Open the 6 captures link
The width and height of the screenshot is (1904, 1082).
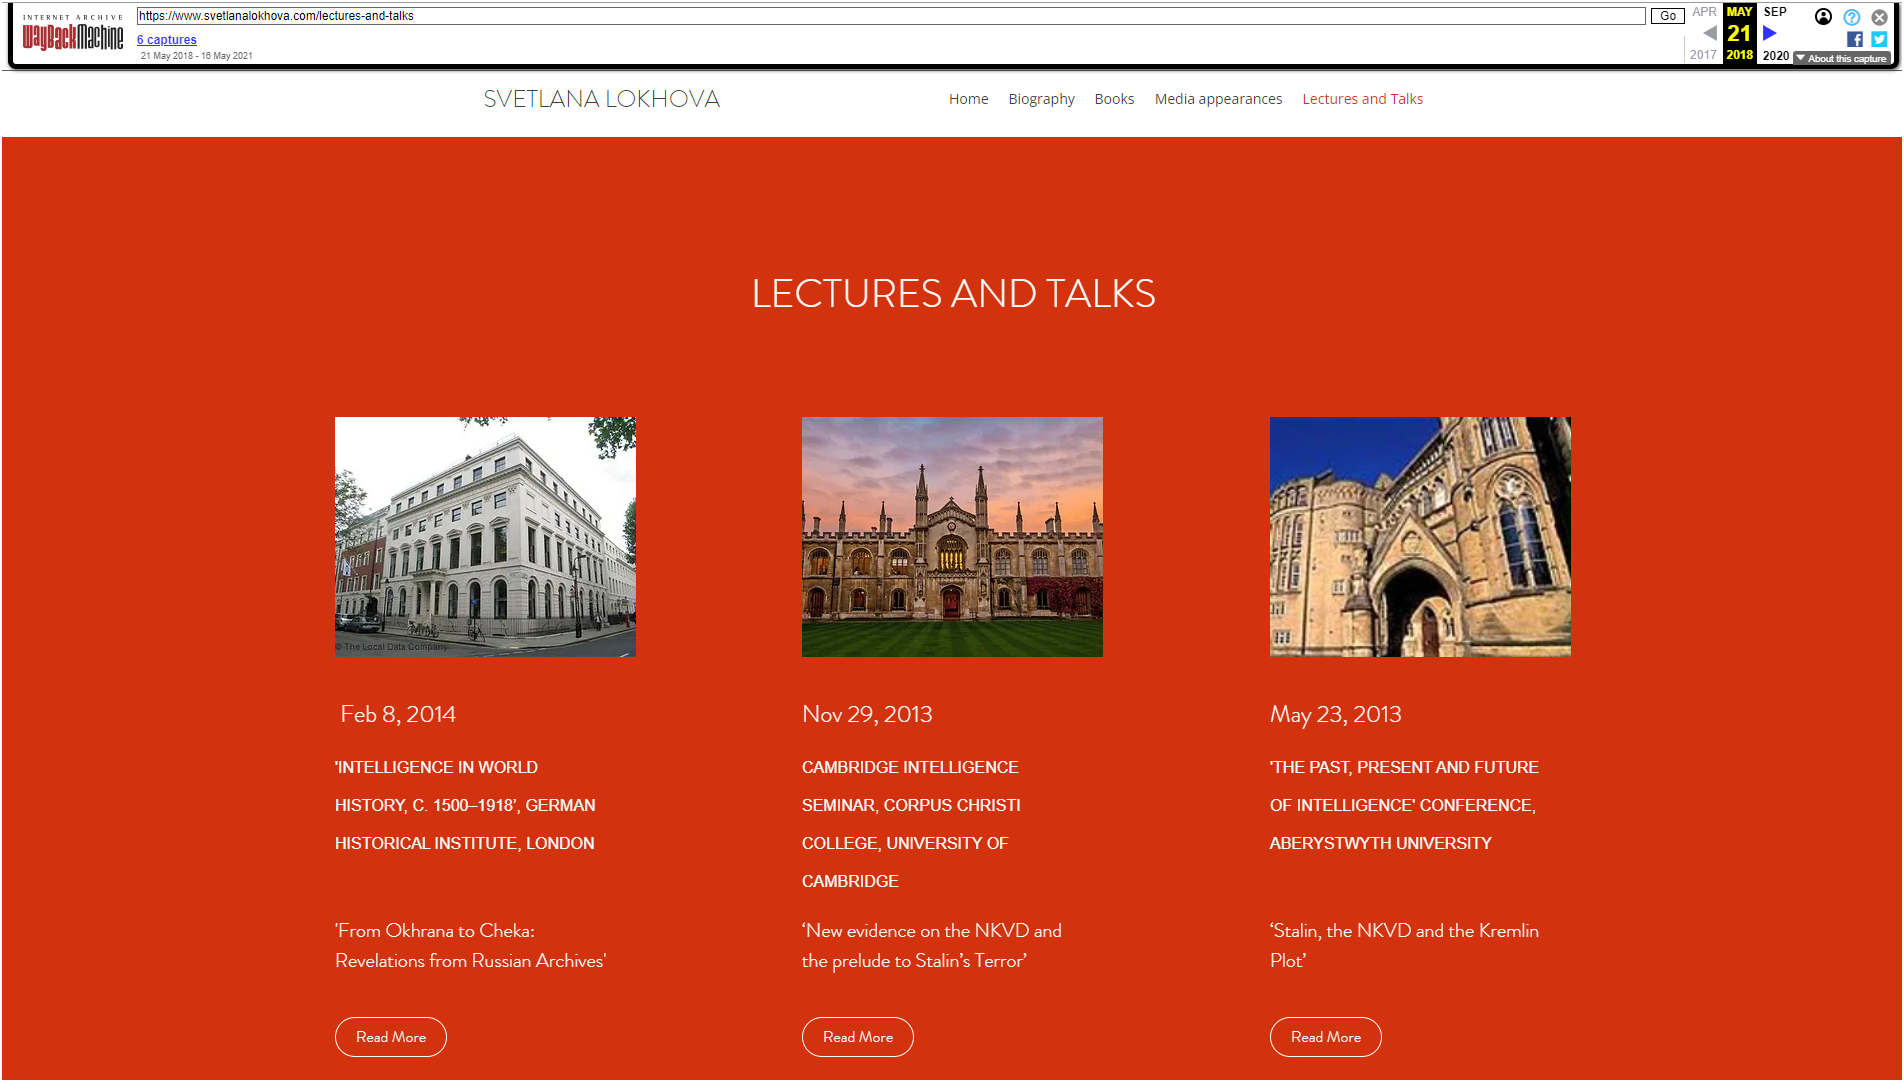point(167,40)
